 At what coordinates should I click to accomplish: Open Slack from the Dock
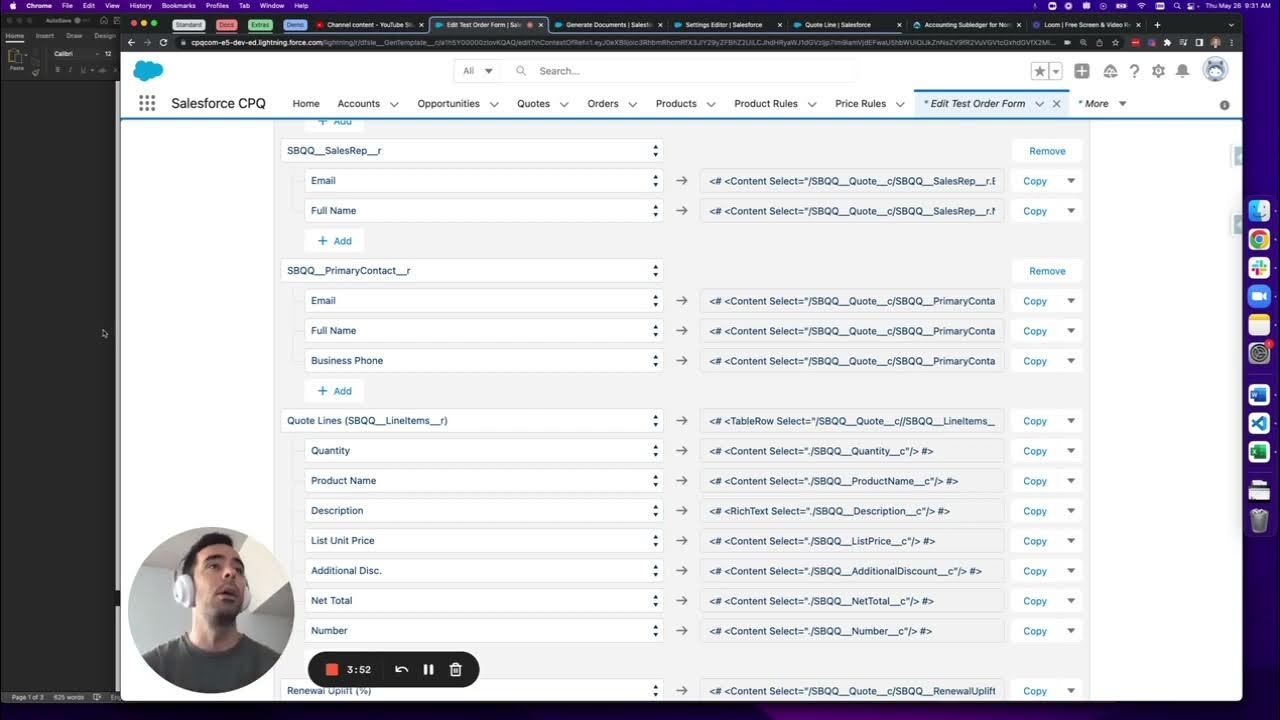point(1259,268)
